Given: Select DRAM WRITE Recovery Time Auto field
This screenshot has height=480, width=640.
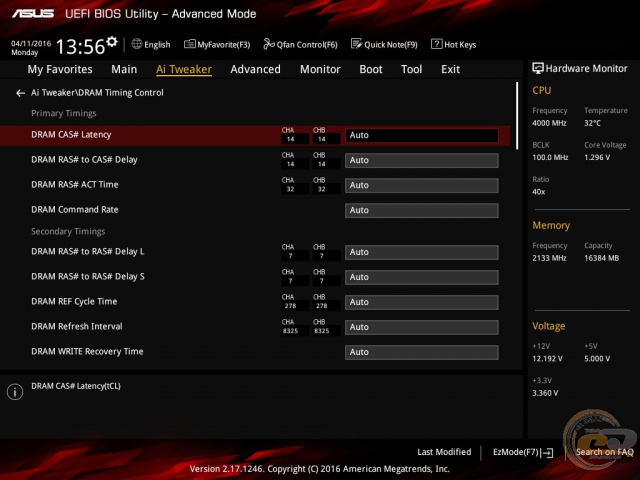Looking at the screenshot, I should (x=422, y=352).
